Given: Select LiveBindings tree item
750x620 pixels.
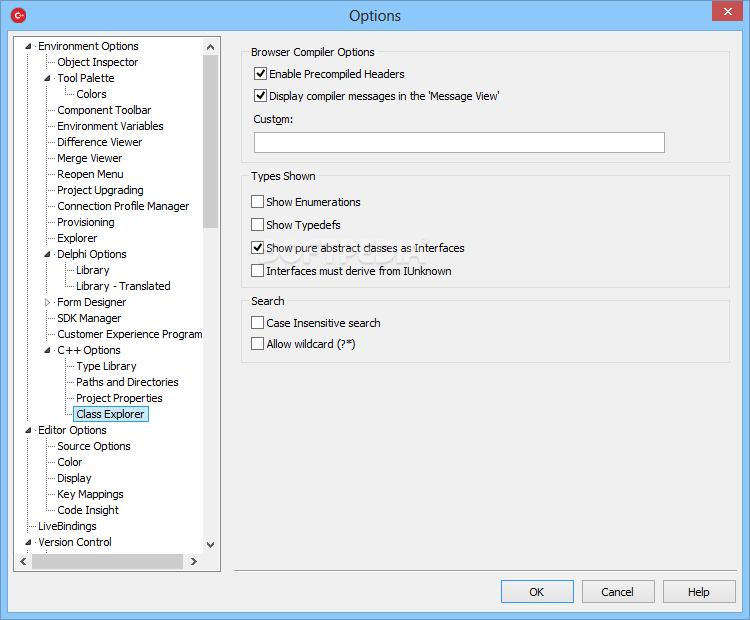Looking at the screenshot, I should (67, 526).
